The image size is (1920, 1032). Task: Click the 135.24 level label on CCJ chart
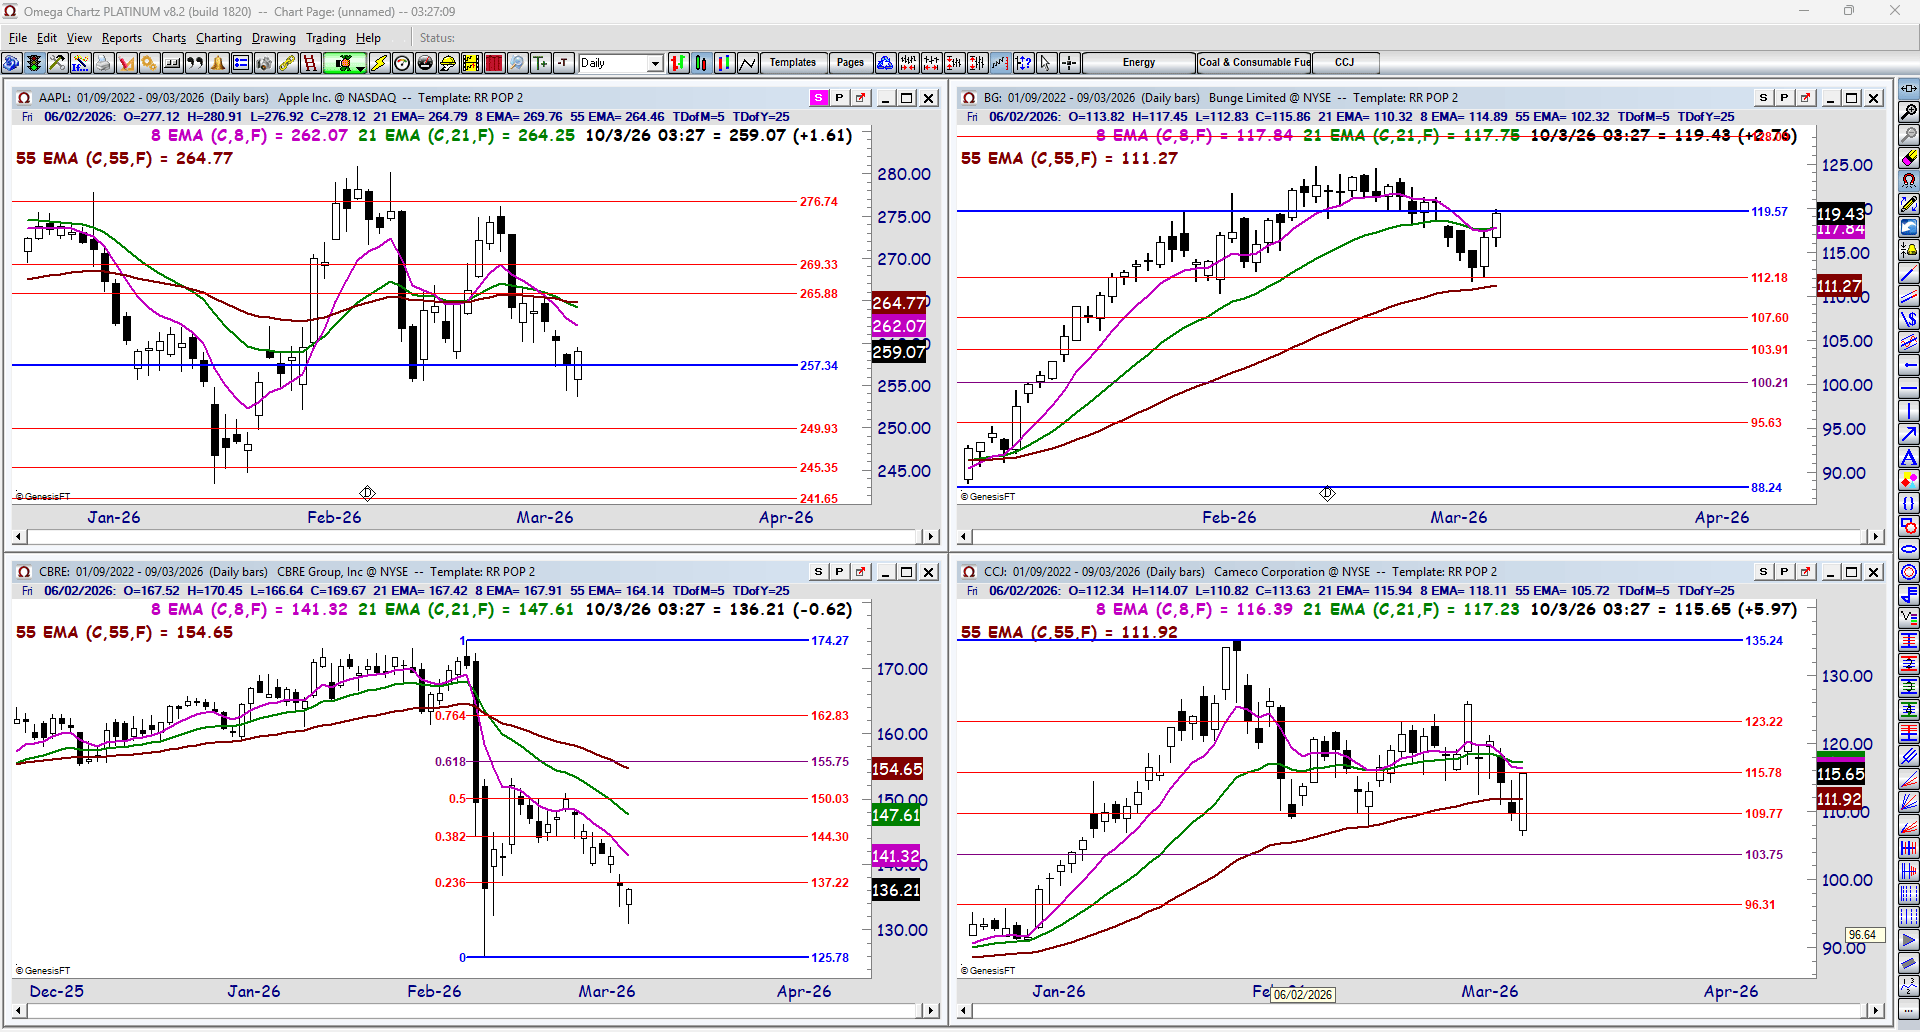1764,641
